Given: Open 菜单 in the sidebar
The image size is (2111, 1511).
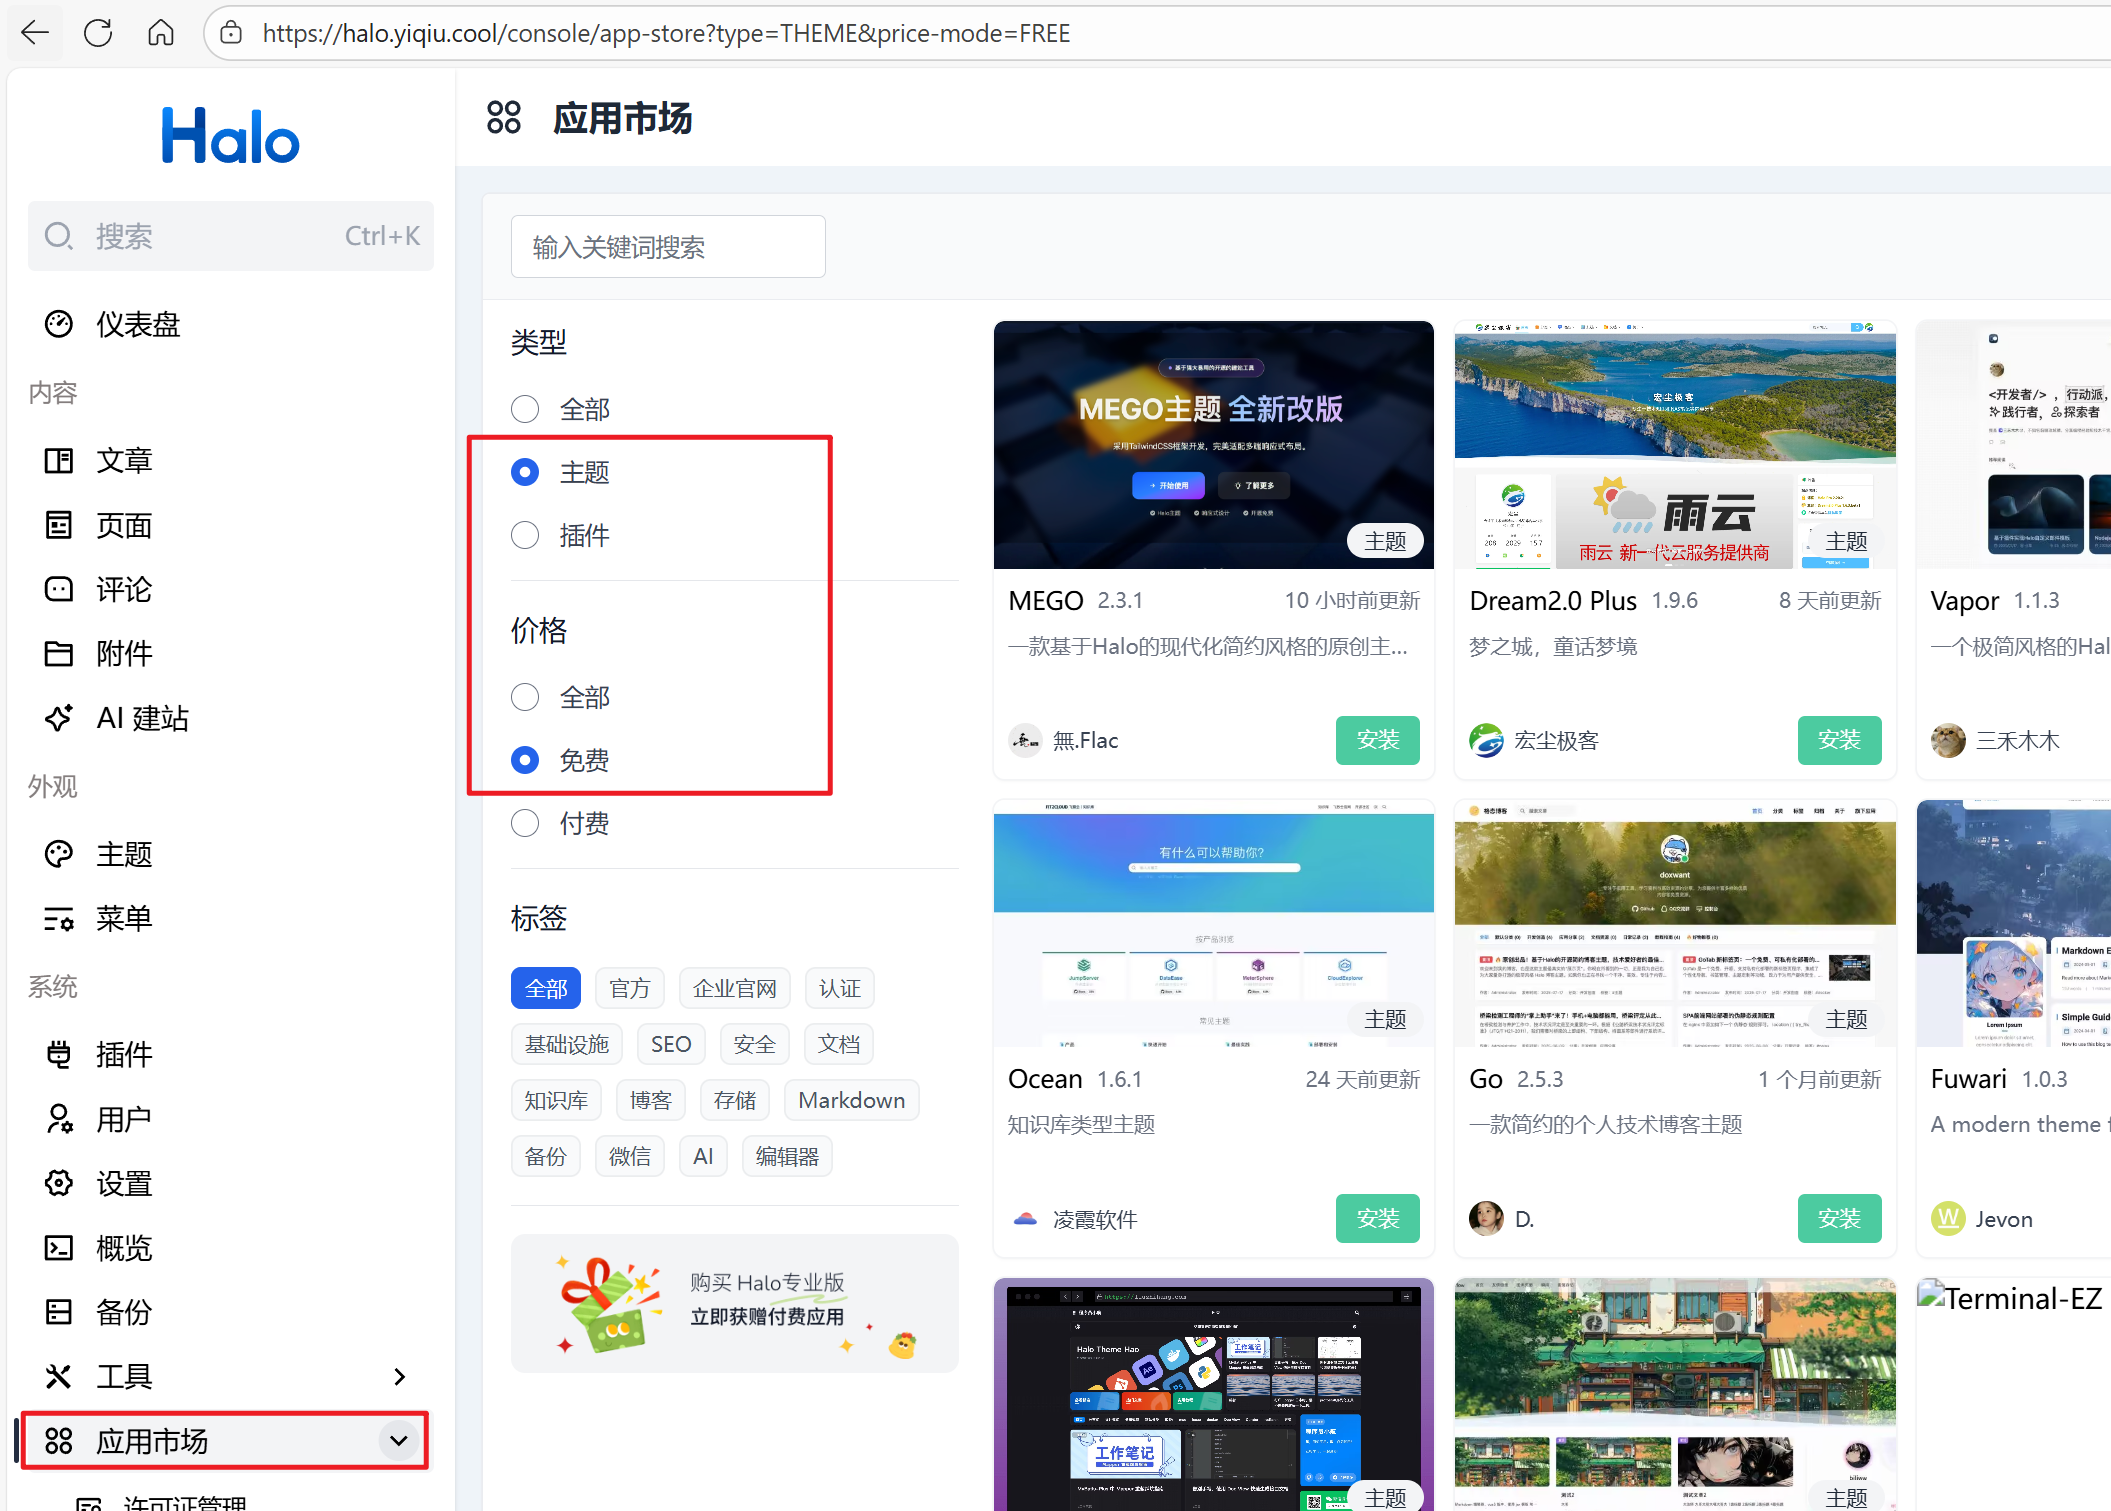Looking at the screenshot, I should pyautogui.click(x=123, y=918).
